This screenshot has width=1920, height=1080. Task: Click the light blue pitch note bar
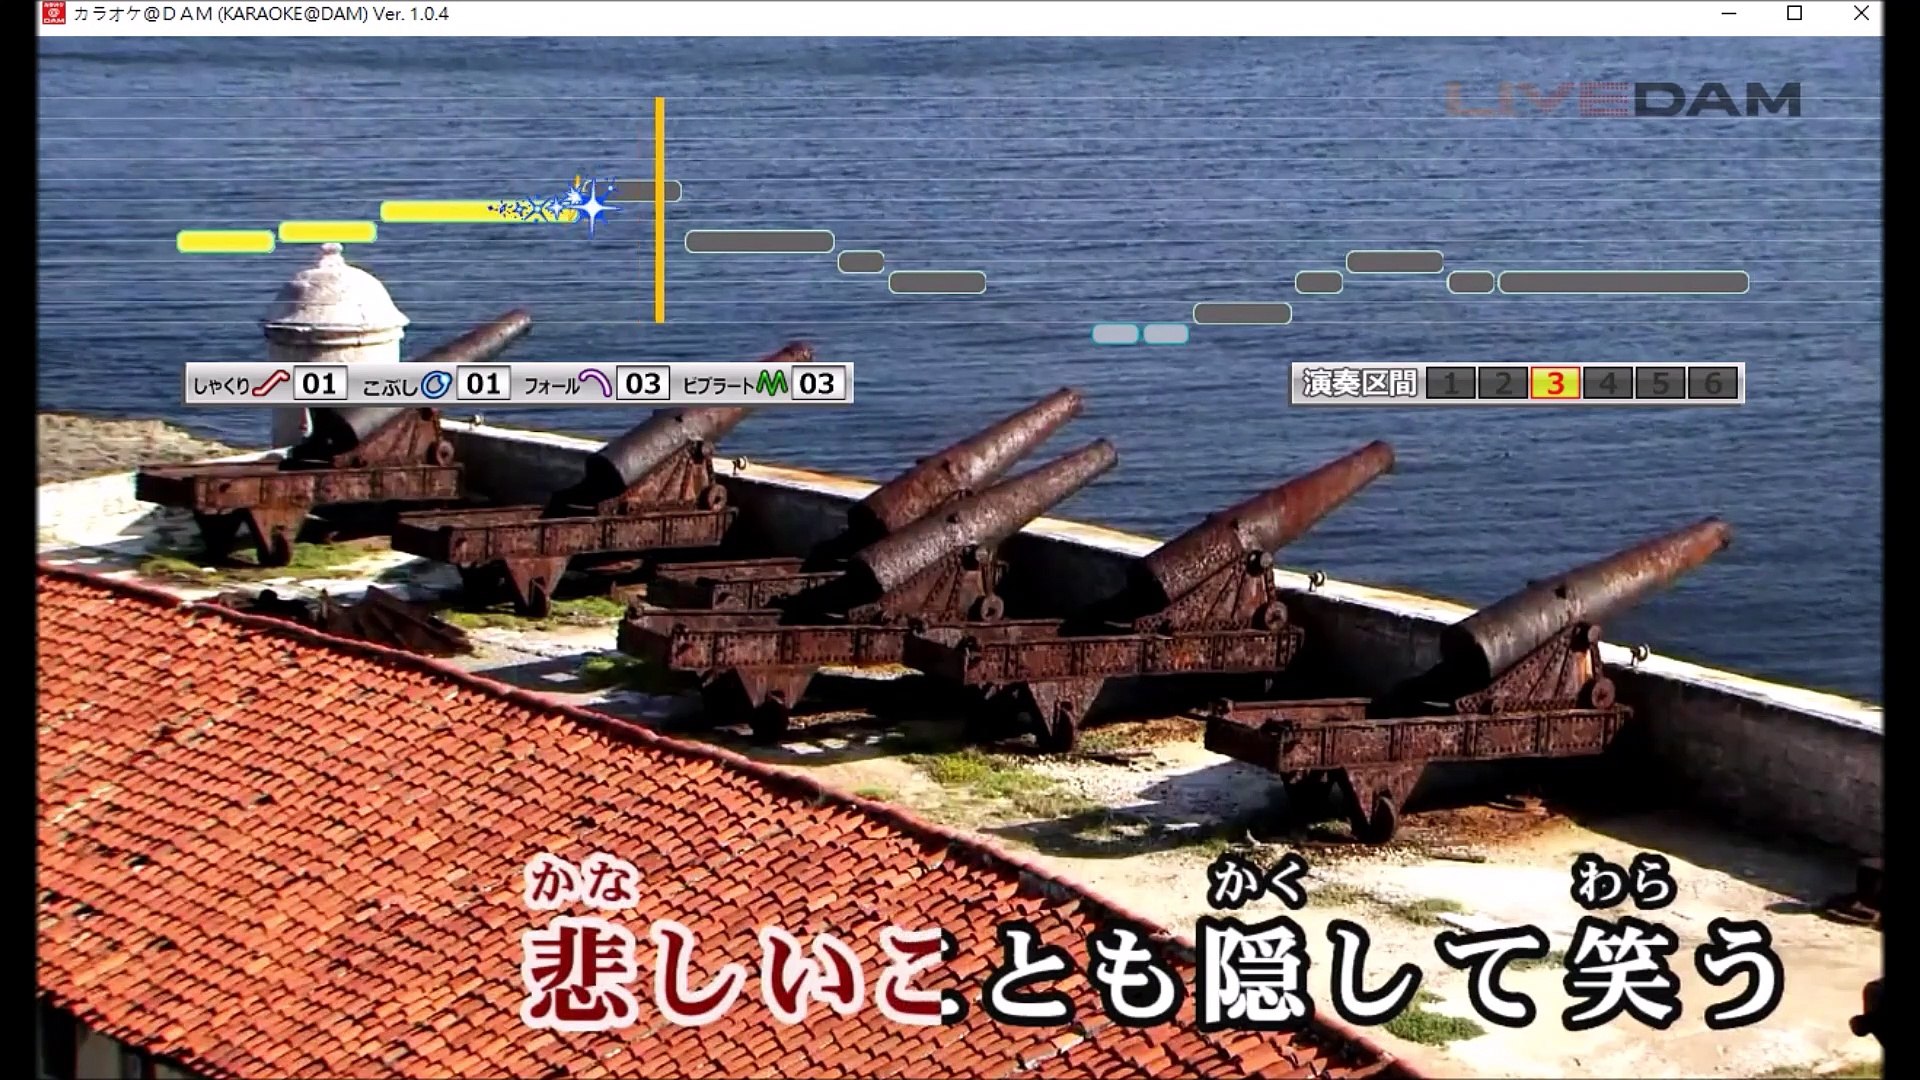(x=1115, y=334)
